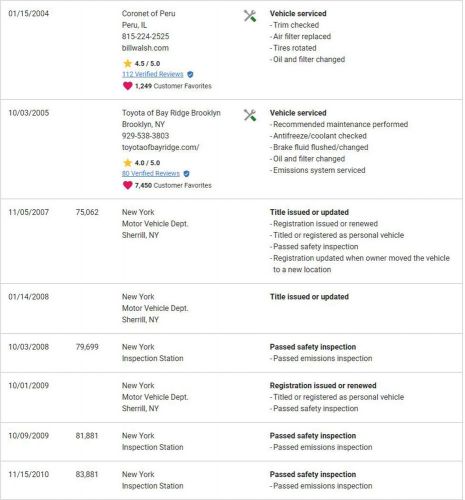Viewport: 465px width, 500px height.
Task: Click the heart icon next to 1,249 Customer Favorites
Action: tap(127, 86)
